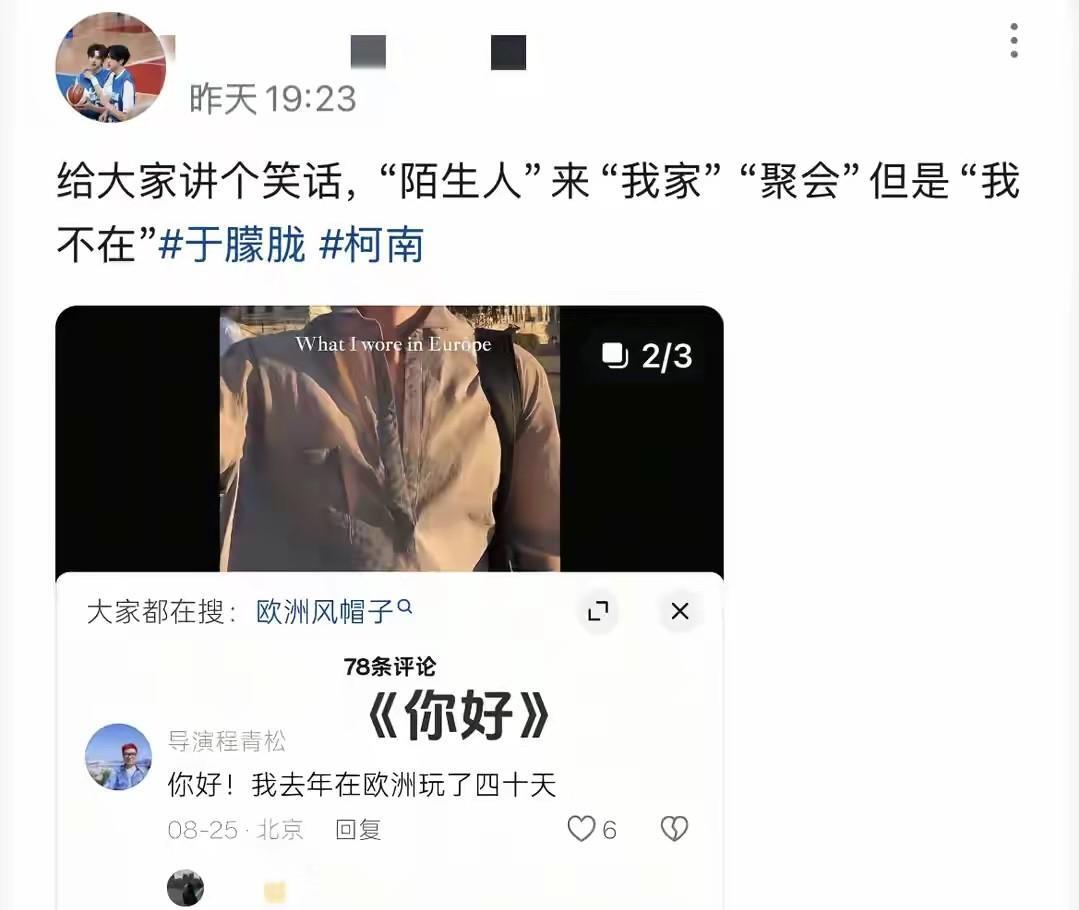Image resolution: width=1079 pixels, height=910 pixels.
Task: Tap 导演程青松 commenter avatar
Action: [118, 756]
